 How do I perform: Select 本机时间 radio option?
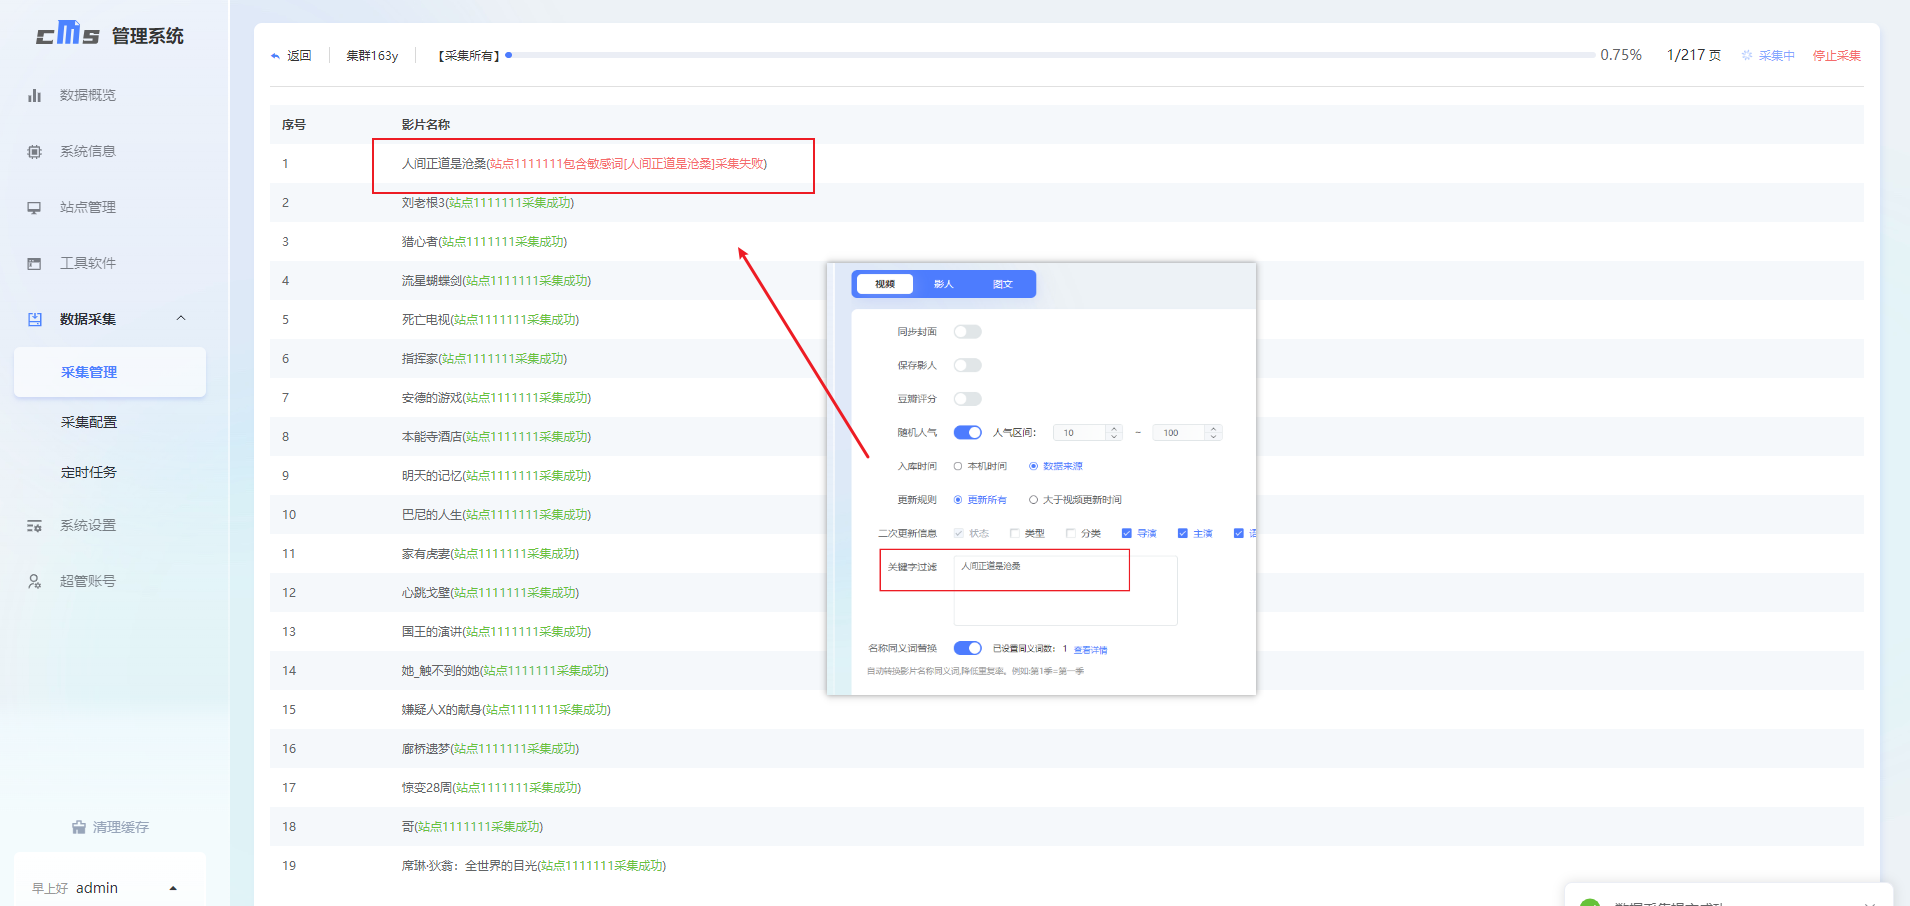[x=980, y=466]
